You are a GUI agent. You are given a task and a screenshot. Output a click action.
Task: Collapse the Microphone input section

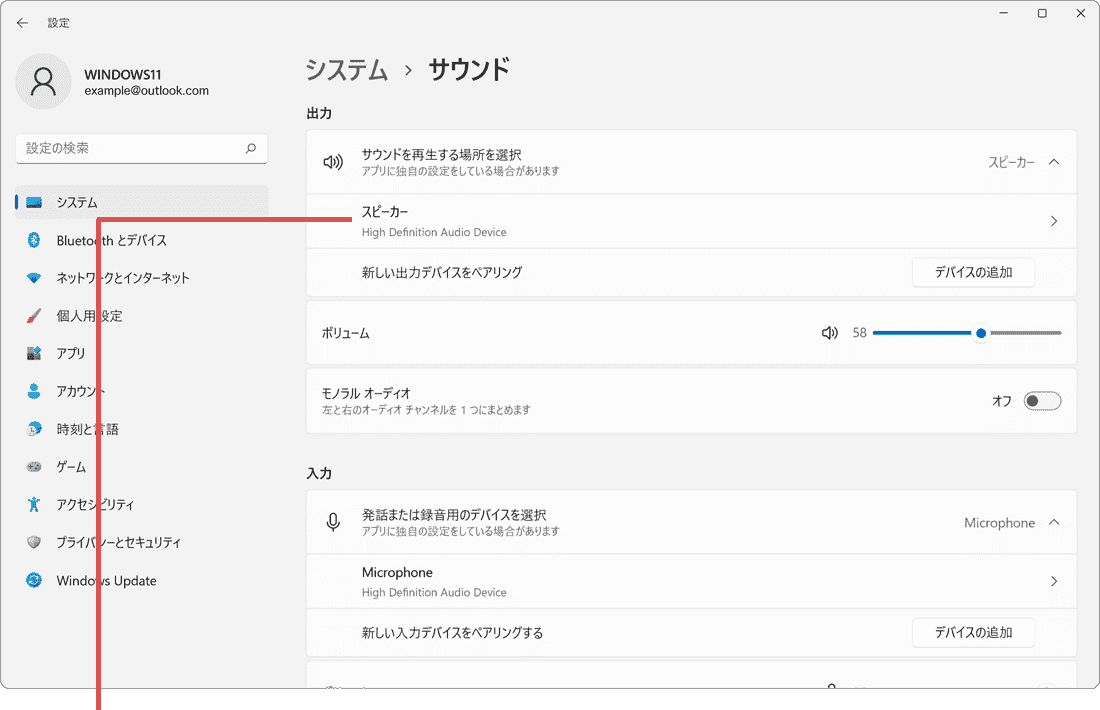(1054, 522)
